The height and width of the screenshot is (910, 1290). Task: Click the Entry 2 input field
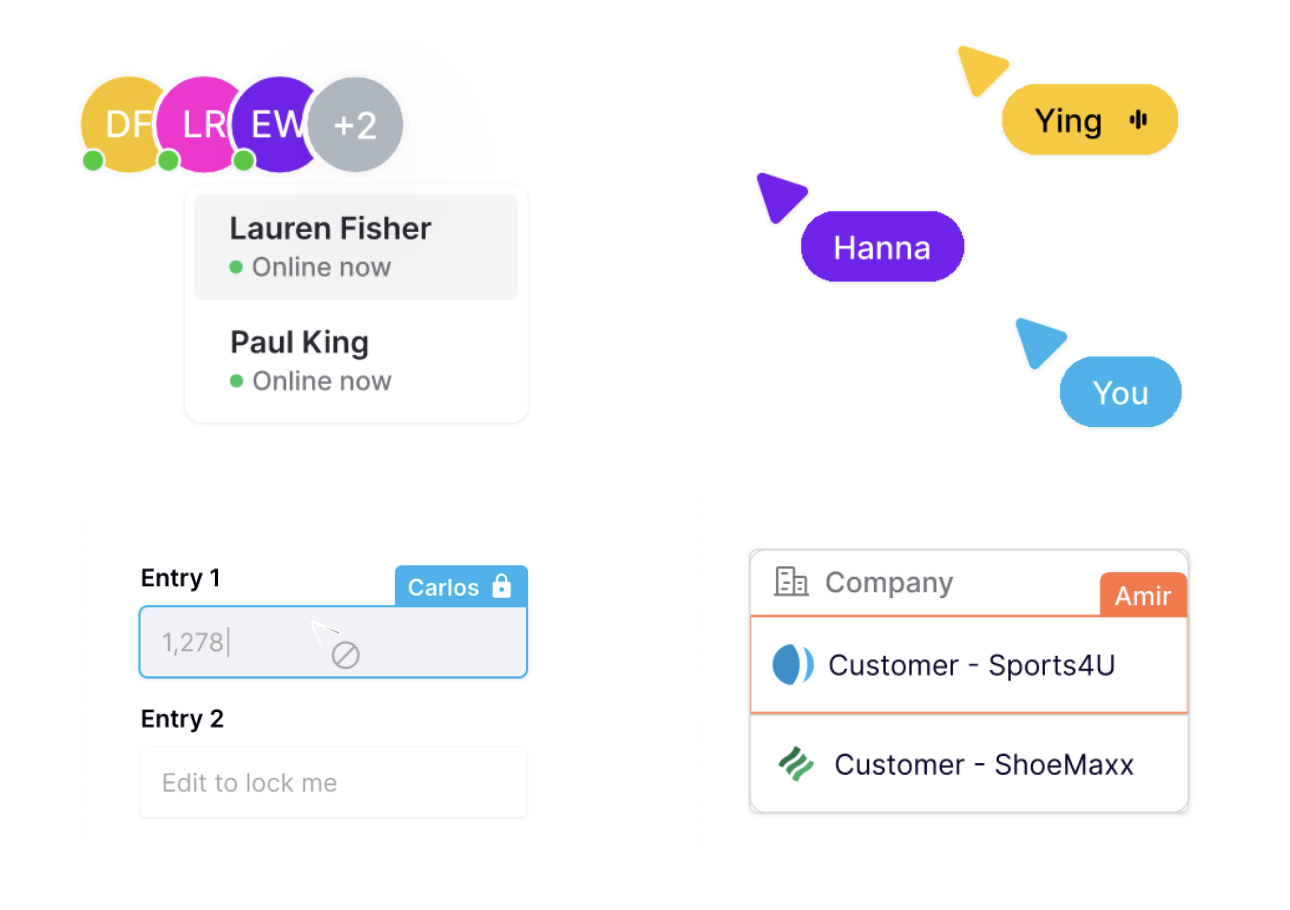coord(333,782)
